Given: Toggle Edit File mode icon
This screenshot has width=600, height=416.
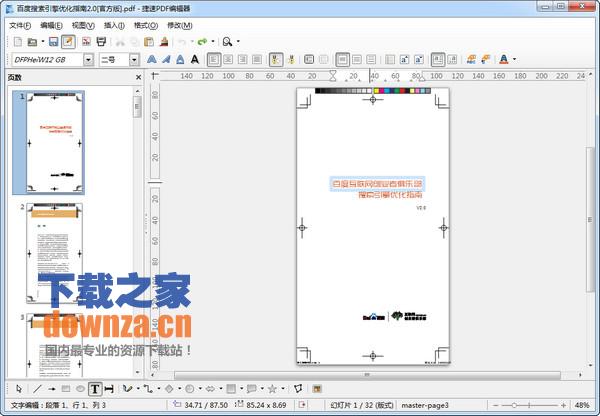Looking at the screenshot, I should point(68,42).
